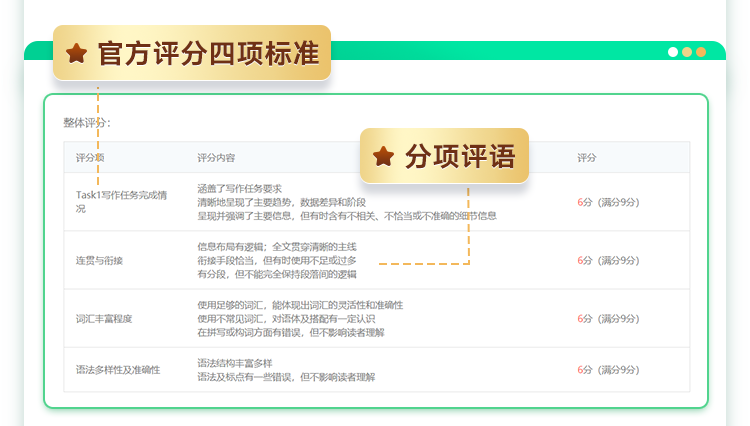Select the 官方评分四项标准 gold badge
The height and width of the screenshot is (426, 750).
click(x=192, y=53)
